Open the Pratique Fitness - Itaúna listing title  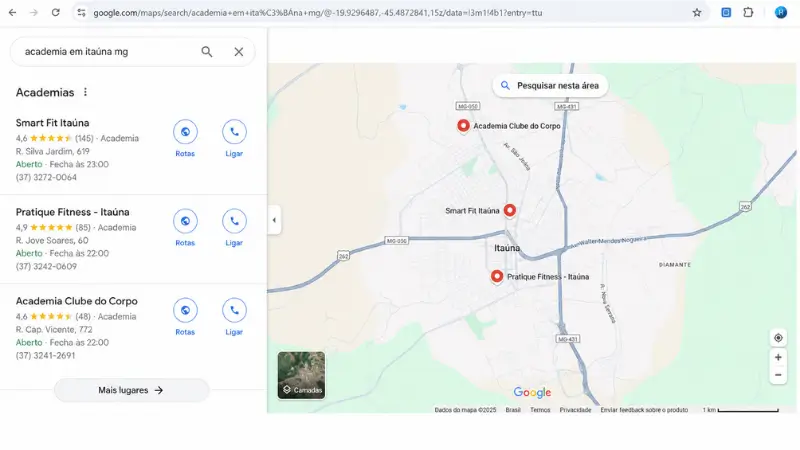[72, 212]
